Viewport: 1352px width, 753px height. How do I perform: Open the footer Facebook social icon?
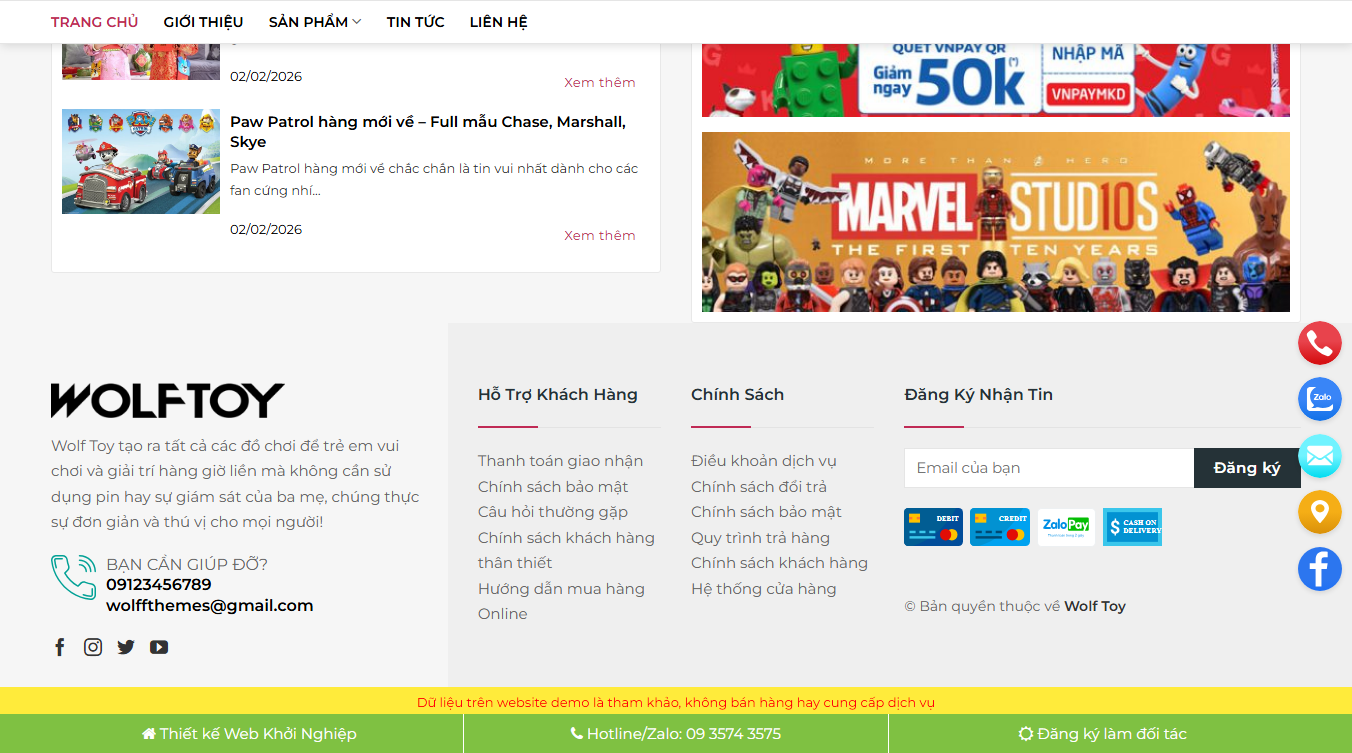[60, 647]
